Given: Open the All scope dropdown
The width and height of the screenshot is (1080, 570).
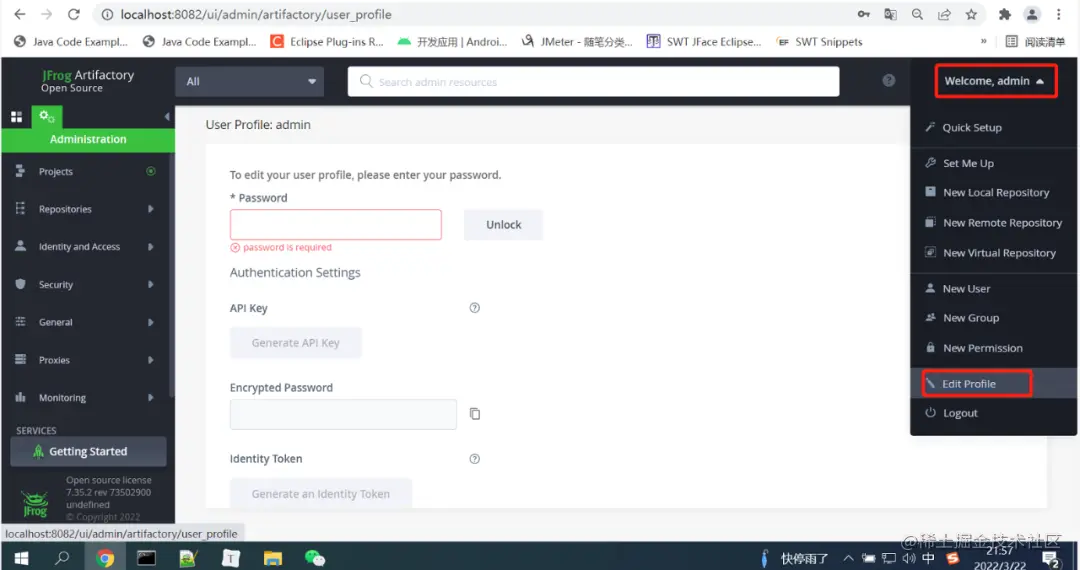Looking at the screenshot, I should pyautogui.click(x=249, y=81).
